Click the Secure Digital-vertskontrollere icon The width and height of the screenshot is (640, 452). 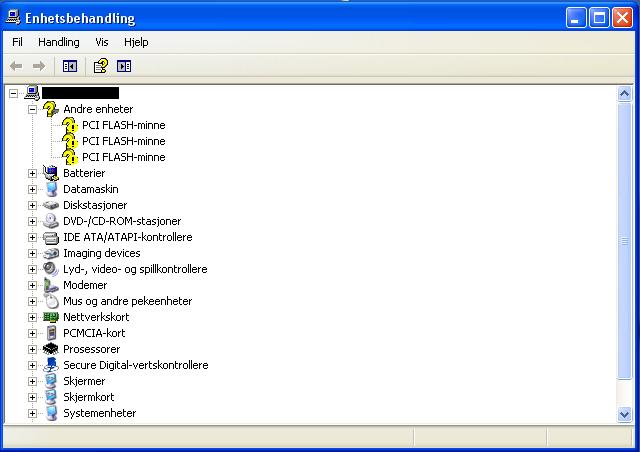pyautogui.click(x=51, y=365)
